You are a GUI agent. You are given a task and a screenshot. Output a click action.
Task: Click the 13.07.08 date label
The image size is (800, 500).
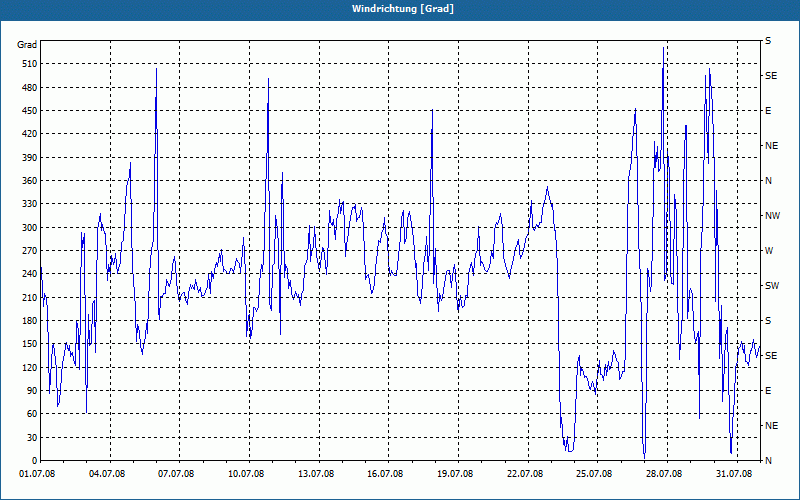click(x=316, y=474)
